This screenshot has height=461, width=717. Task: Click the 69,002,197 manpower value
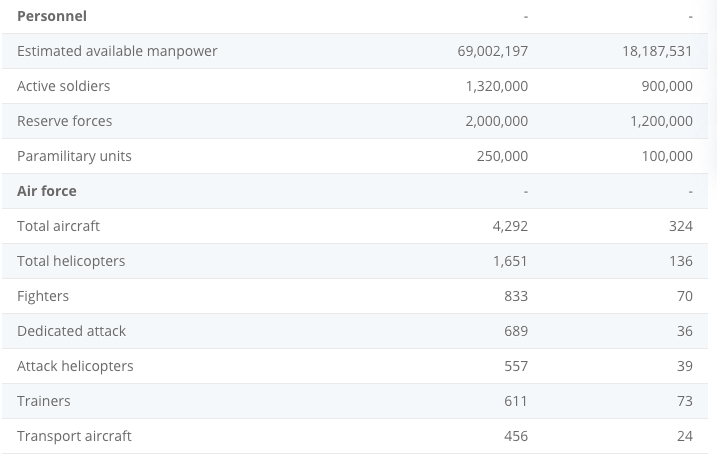point(492,51)
